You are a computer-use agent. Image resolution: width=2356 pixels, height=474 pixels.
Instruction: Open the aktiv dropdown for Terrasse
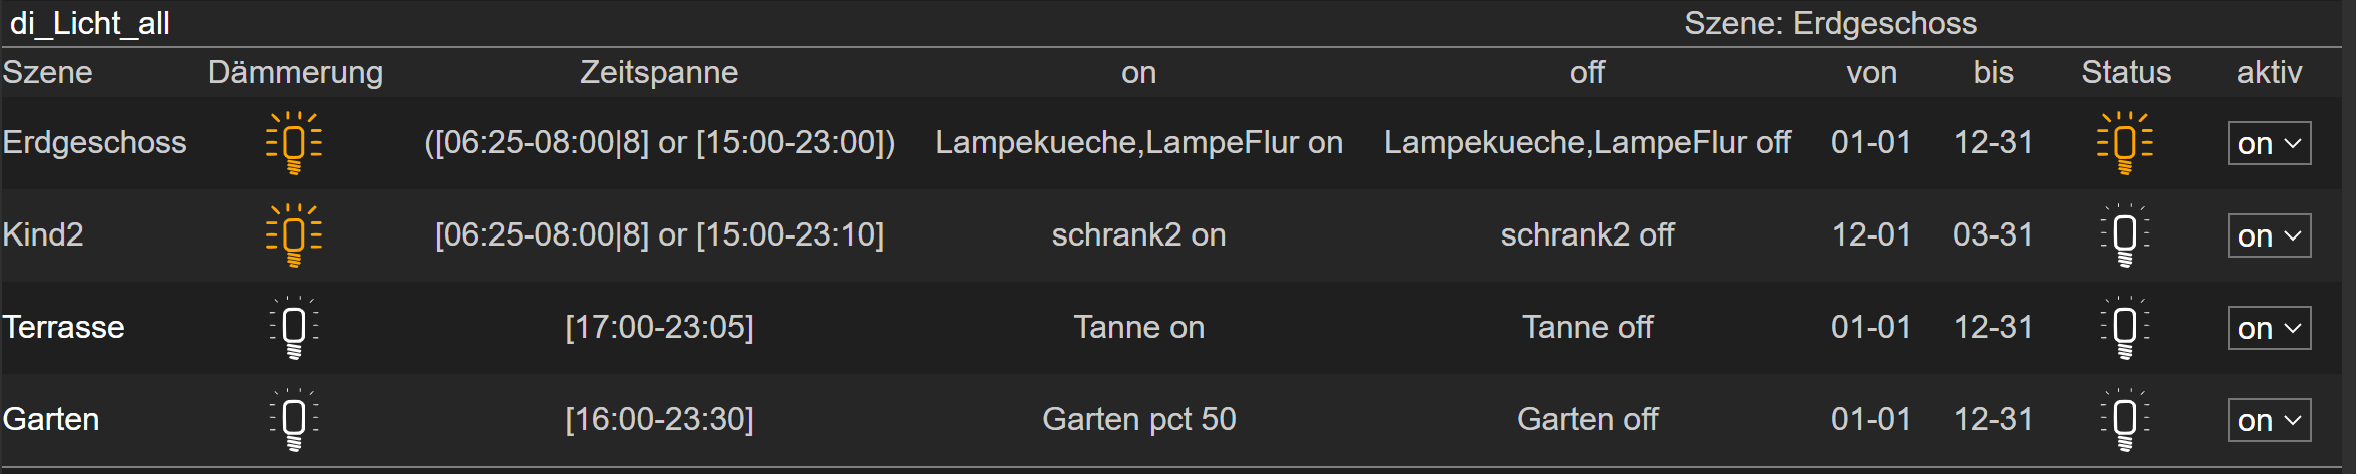click(x=2269, y=328)
